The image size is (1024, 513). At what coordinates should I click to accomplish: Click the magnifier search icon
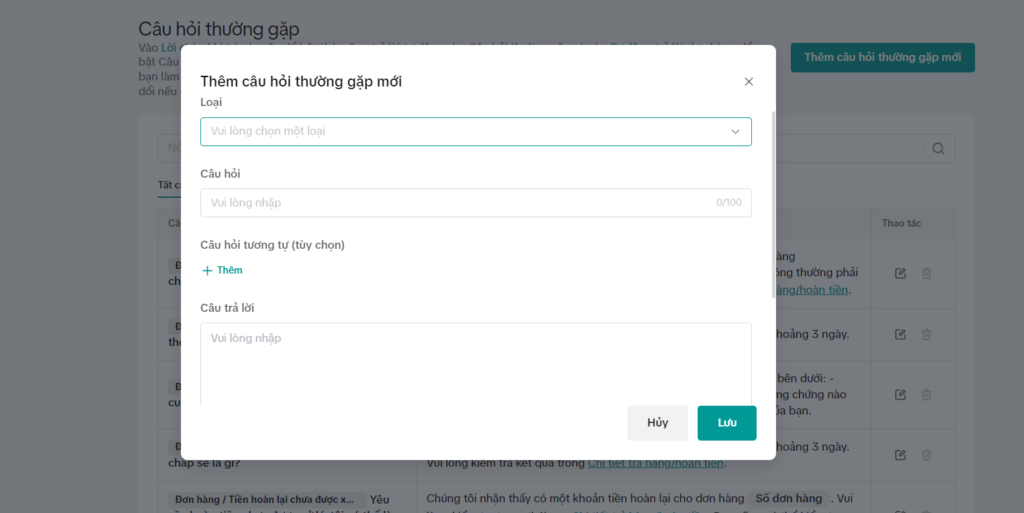coord(938,149)
